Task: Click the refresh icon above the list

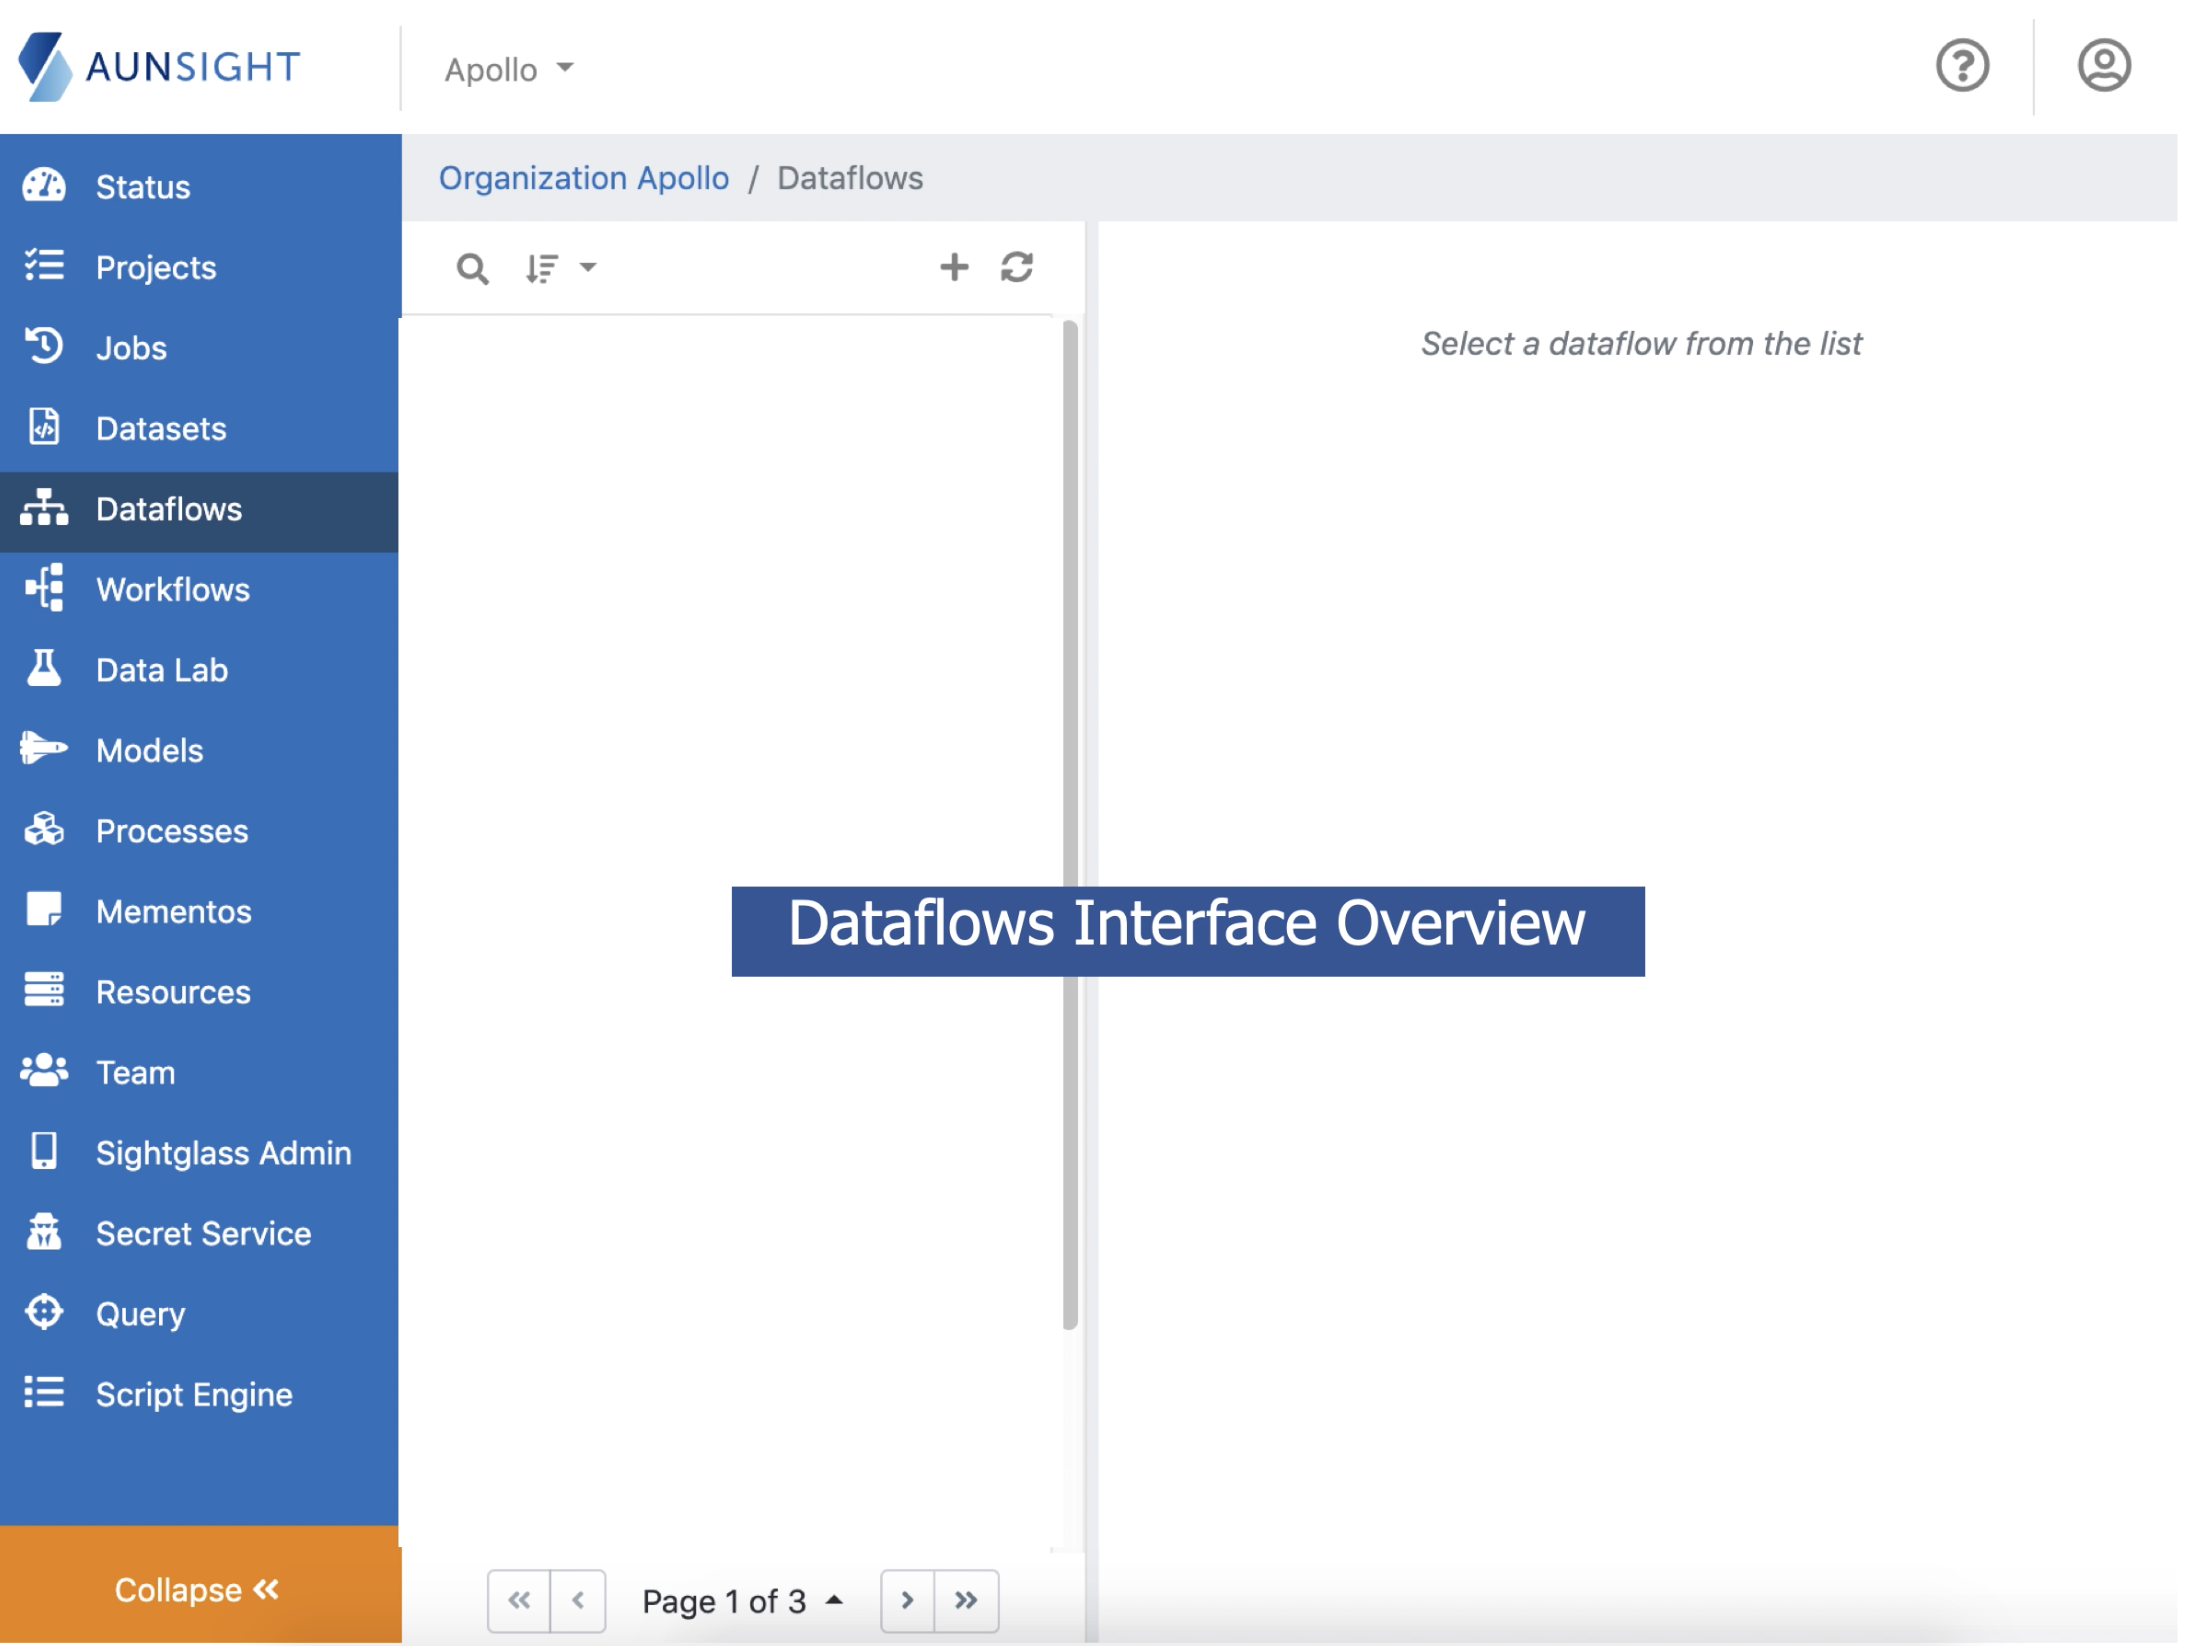Action: tap(1017, 267)
